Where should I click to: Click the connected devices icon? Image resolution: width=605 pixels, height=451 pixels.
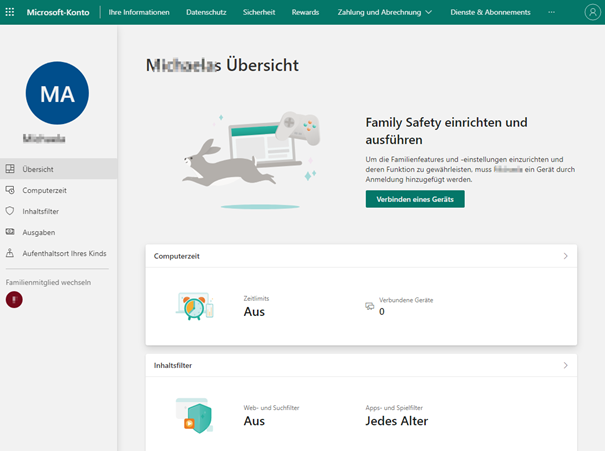tap(370, 306)
